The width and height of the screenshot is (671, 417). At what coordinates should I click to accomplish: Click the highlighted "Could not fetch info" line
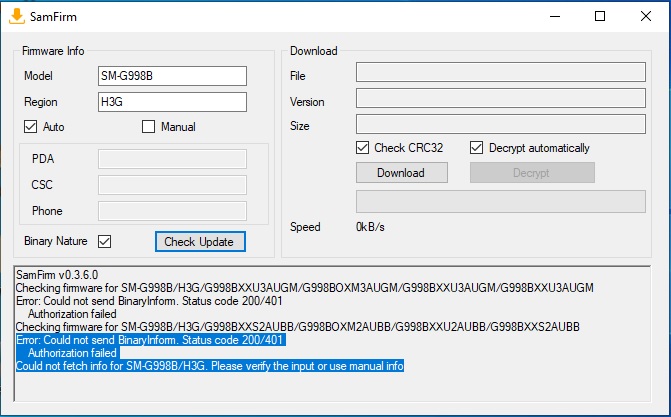[x=210, y=366]
